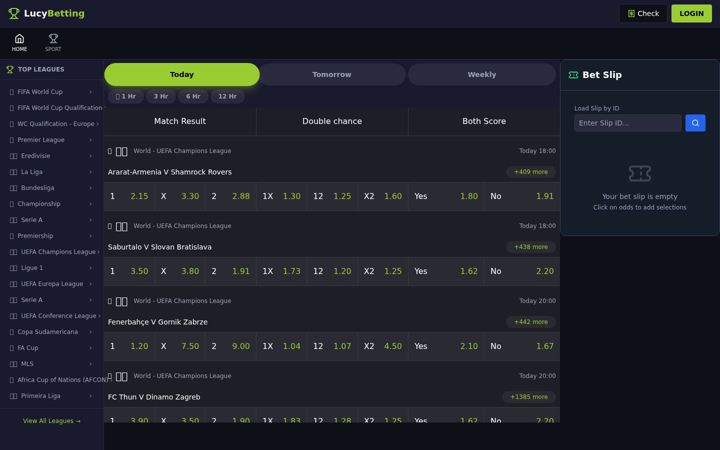Click flag icon beside Ararat-Armenia match league
The width and height of the screenshot is (720, 450).
122,151
